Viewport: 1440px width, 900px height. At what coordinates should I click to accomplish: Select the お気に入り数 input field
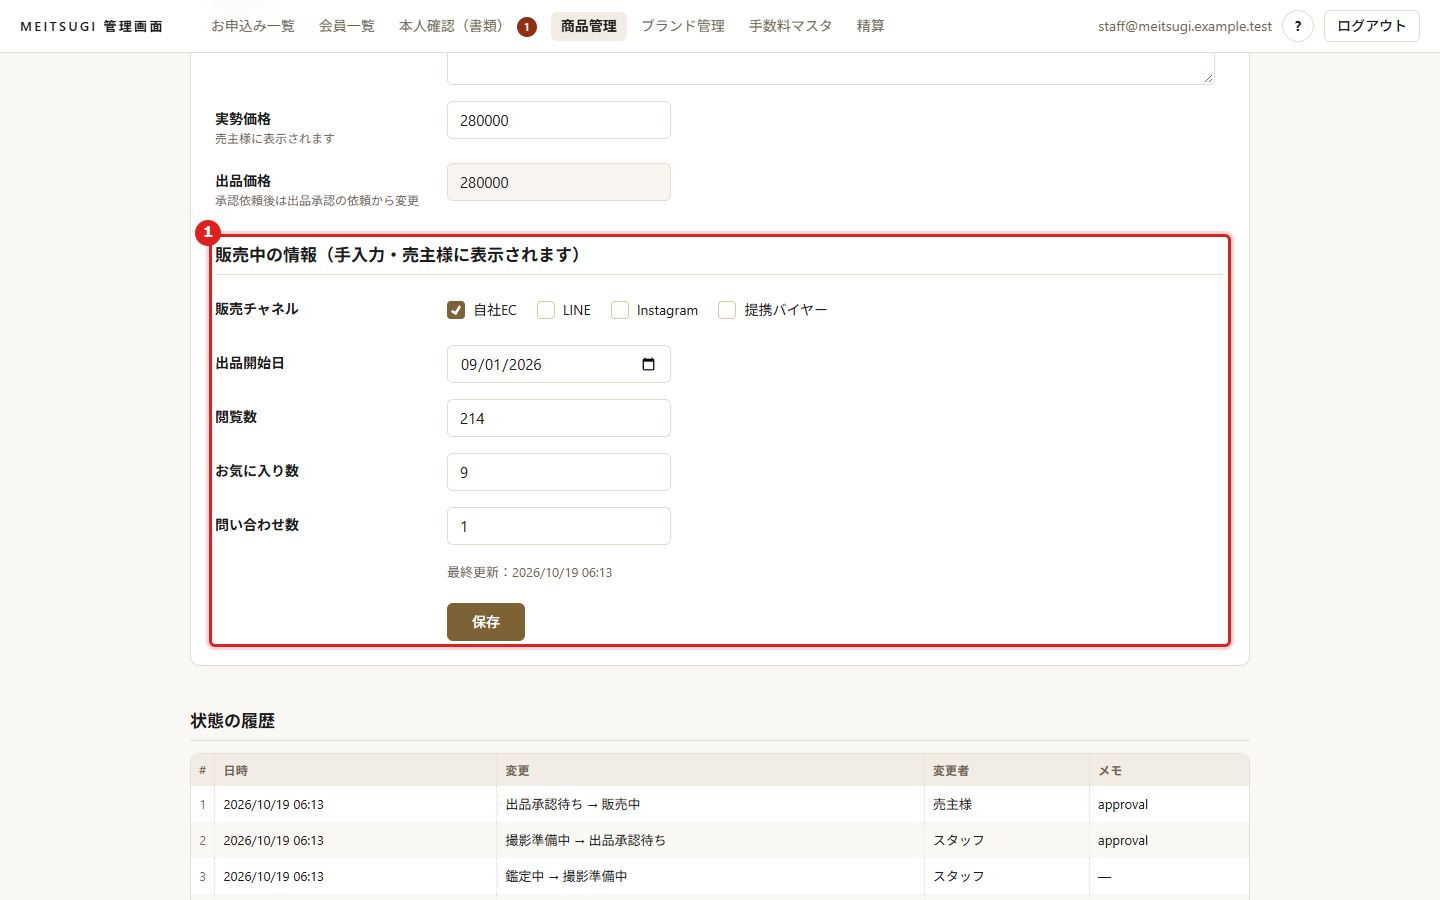pyautogui.click(x=559, y=472)
